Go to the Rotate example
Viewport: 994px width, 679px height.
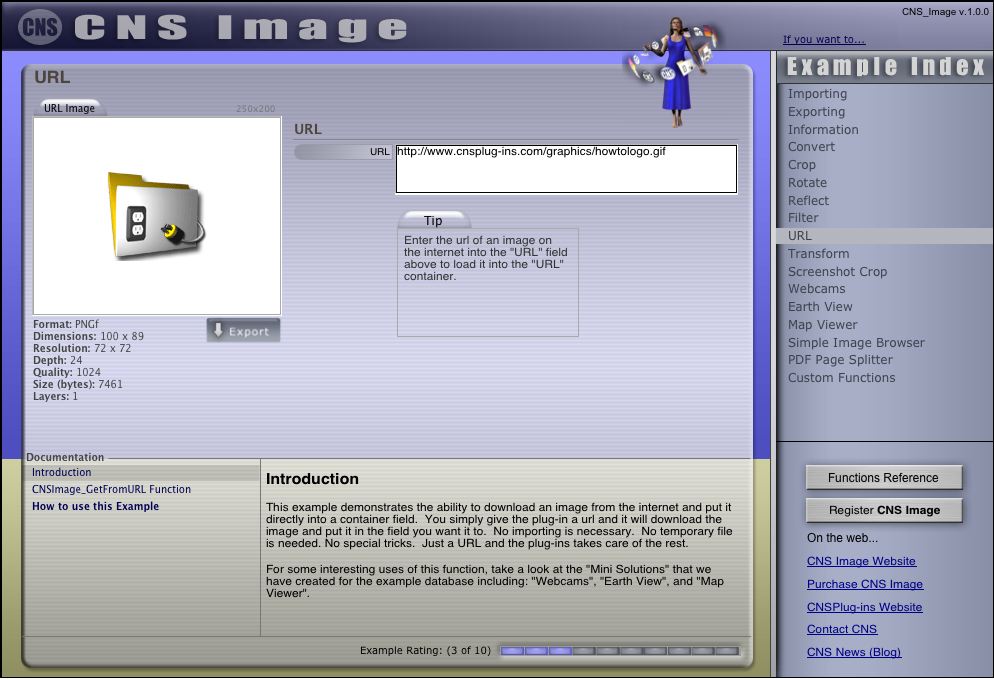tap(807, 183)
